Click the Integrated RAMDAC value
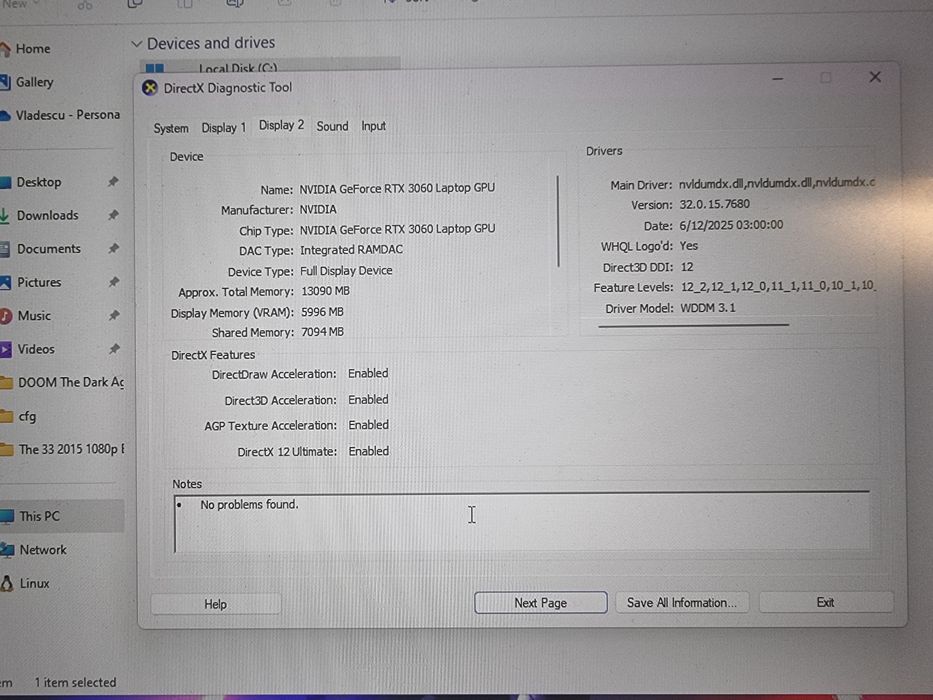 [x=352, y=250]
